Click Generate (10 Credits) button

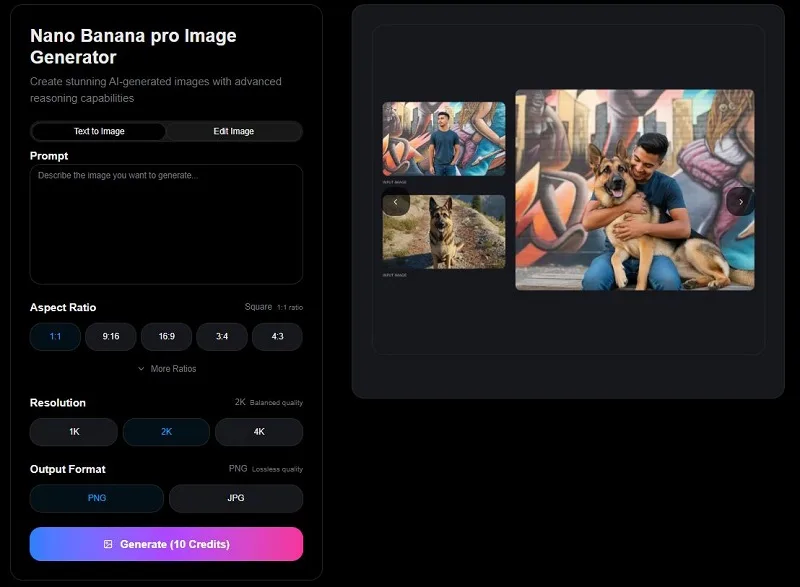click(x=166, y=544)
